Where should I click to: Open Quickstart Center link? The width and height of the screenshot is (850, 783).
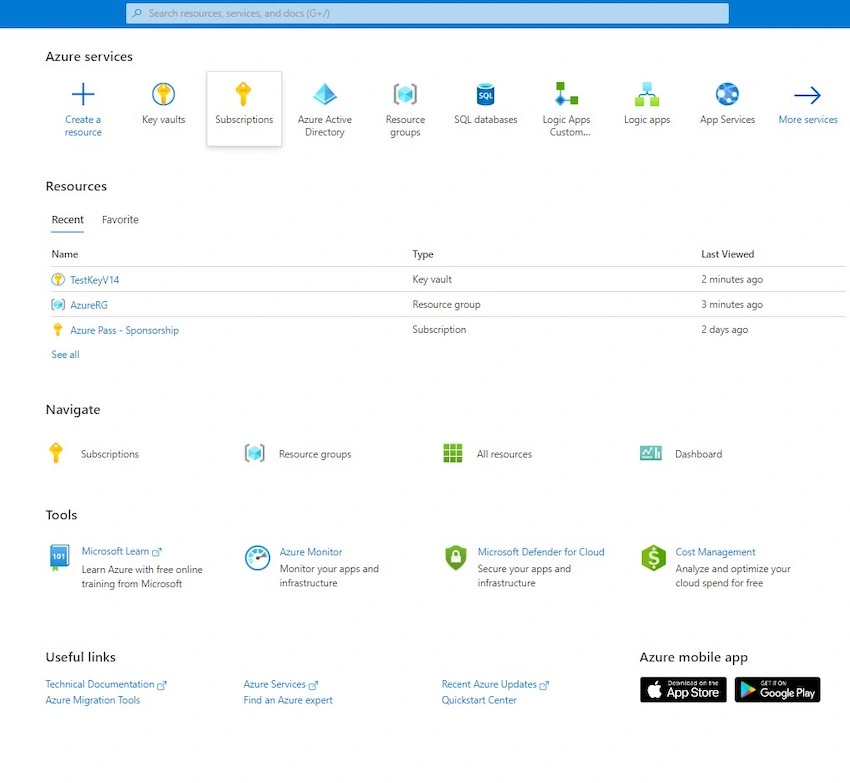(x=479, y=700)
